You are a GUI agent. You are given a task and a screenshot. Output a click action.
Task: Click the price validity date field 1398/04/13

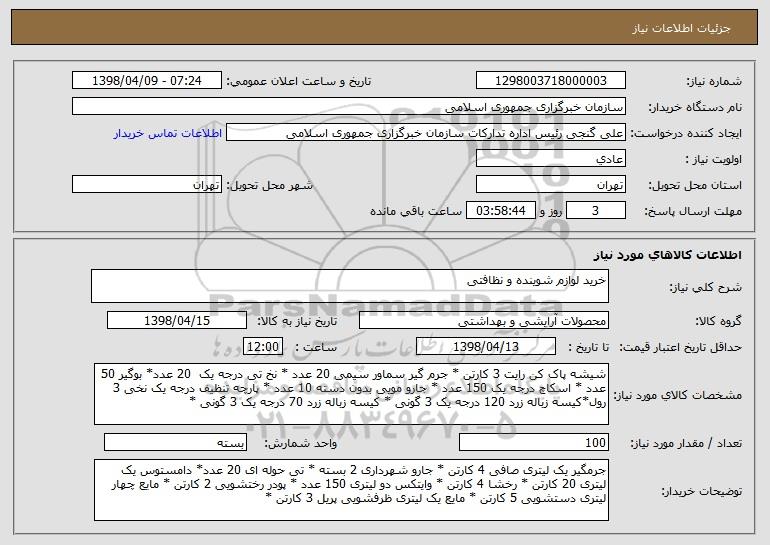(486, 346)
